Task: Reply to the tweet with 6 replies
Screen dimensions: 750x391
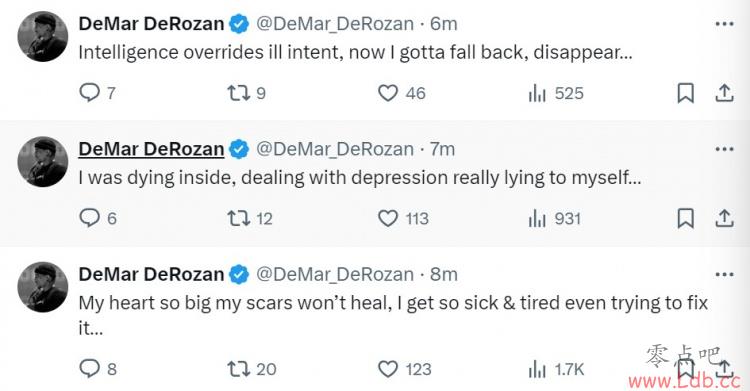Action: pyautogui.click(x=98, y=218)
